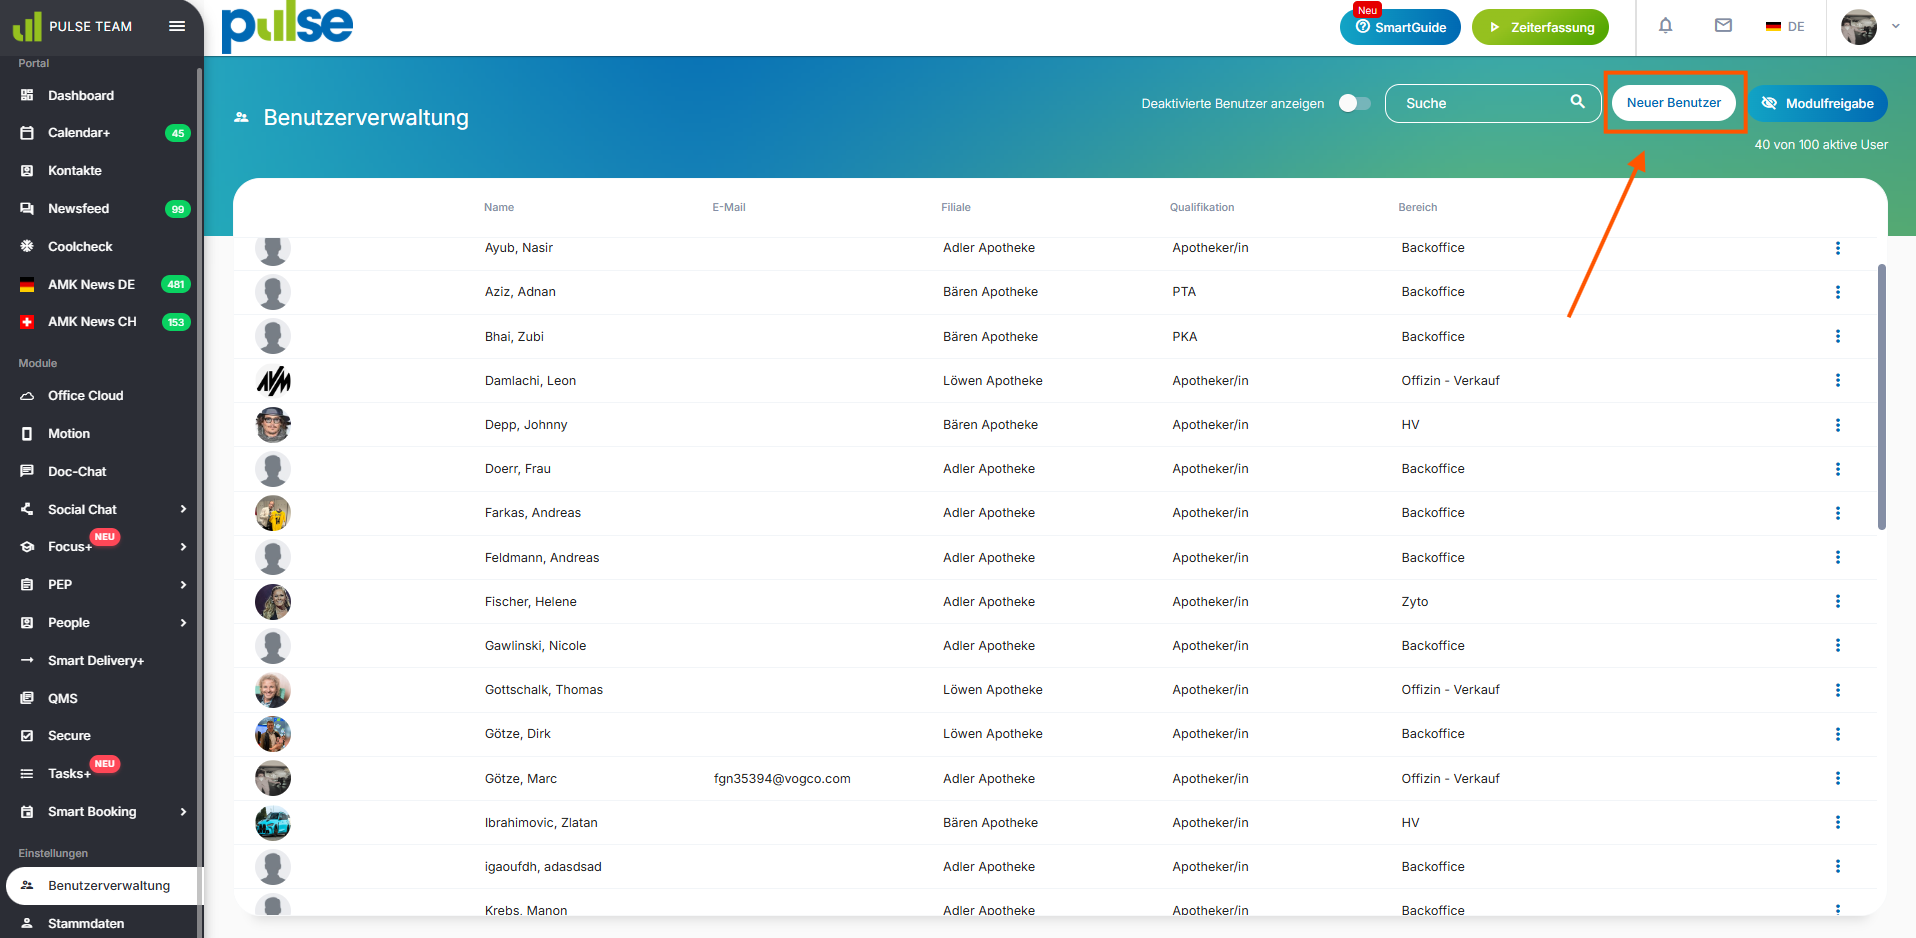This screenshot has width=1916, height=938.
Task: Click the search magnifier icon
Action: [x=1577, y=102]
